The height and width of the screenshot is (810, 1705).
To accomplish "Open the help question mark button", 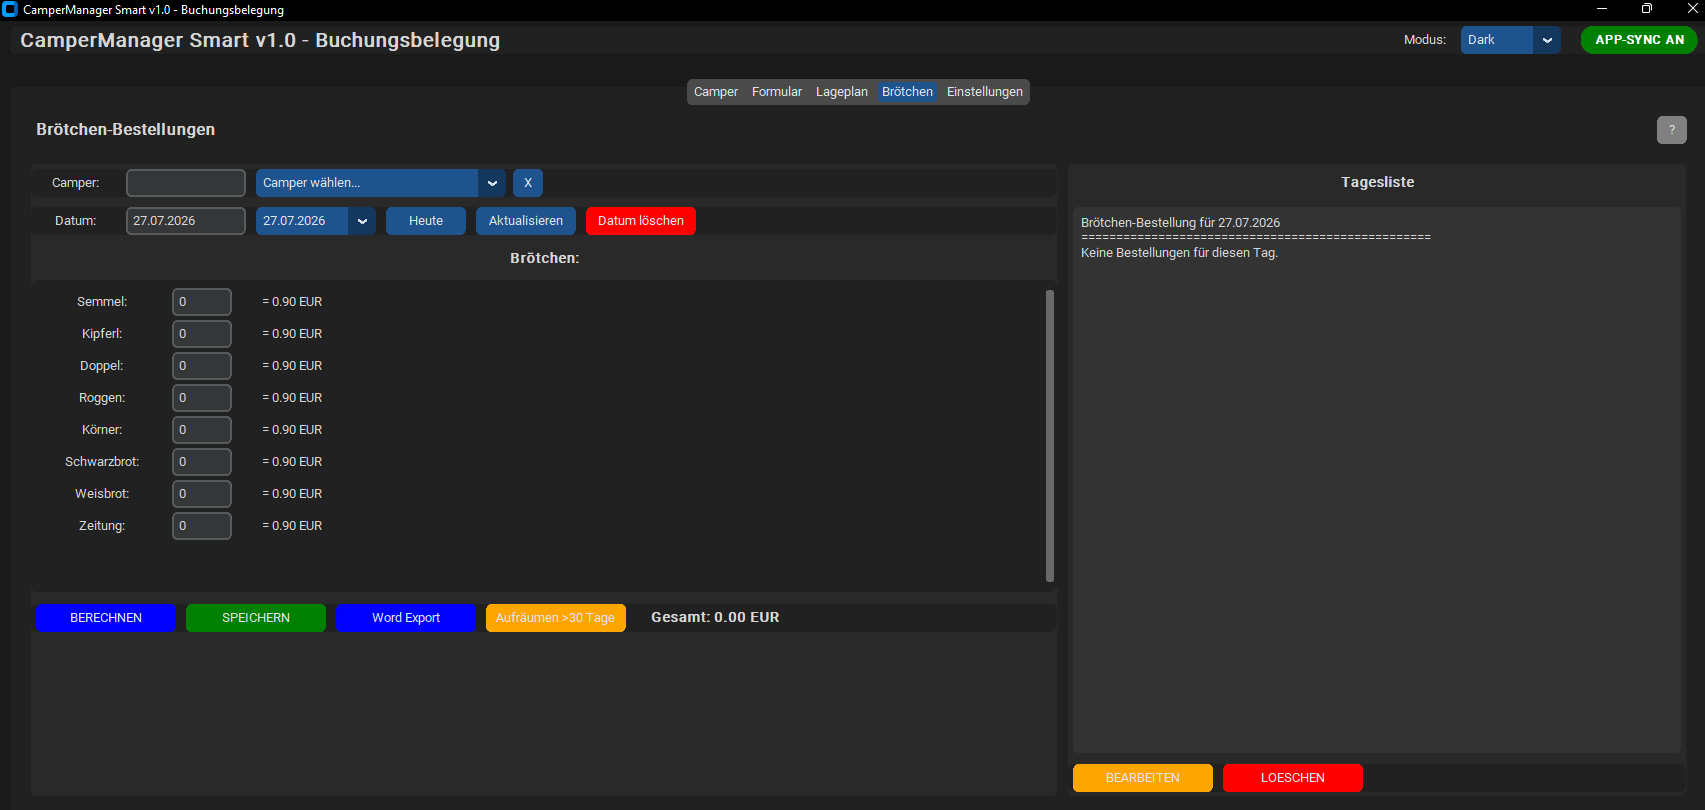I will tap(1671, 130).
